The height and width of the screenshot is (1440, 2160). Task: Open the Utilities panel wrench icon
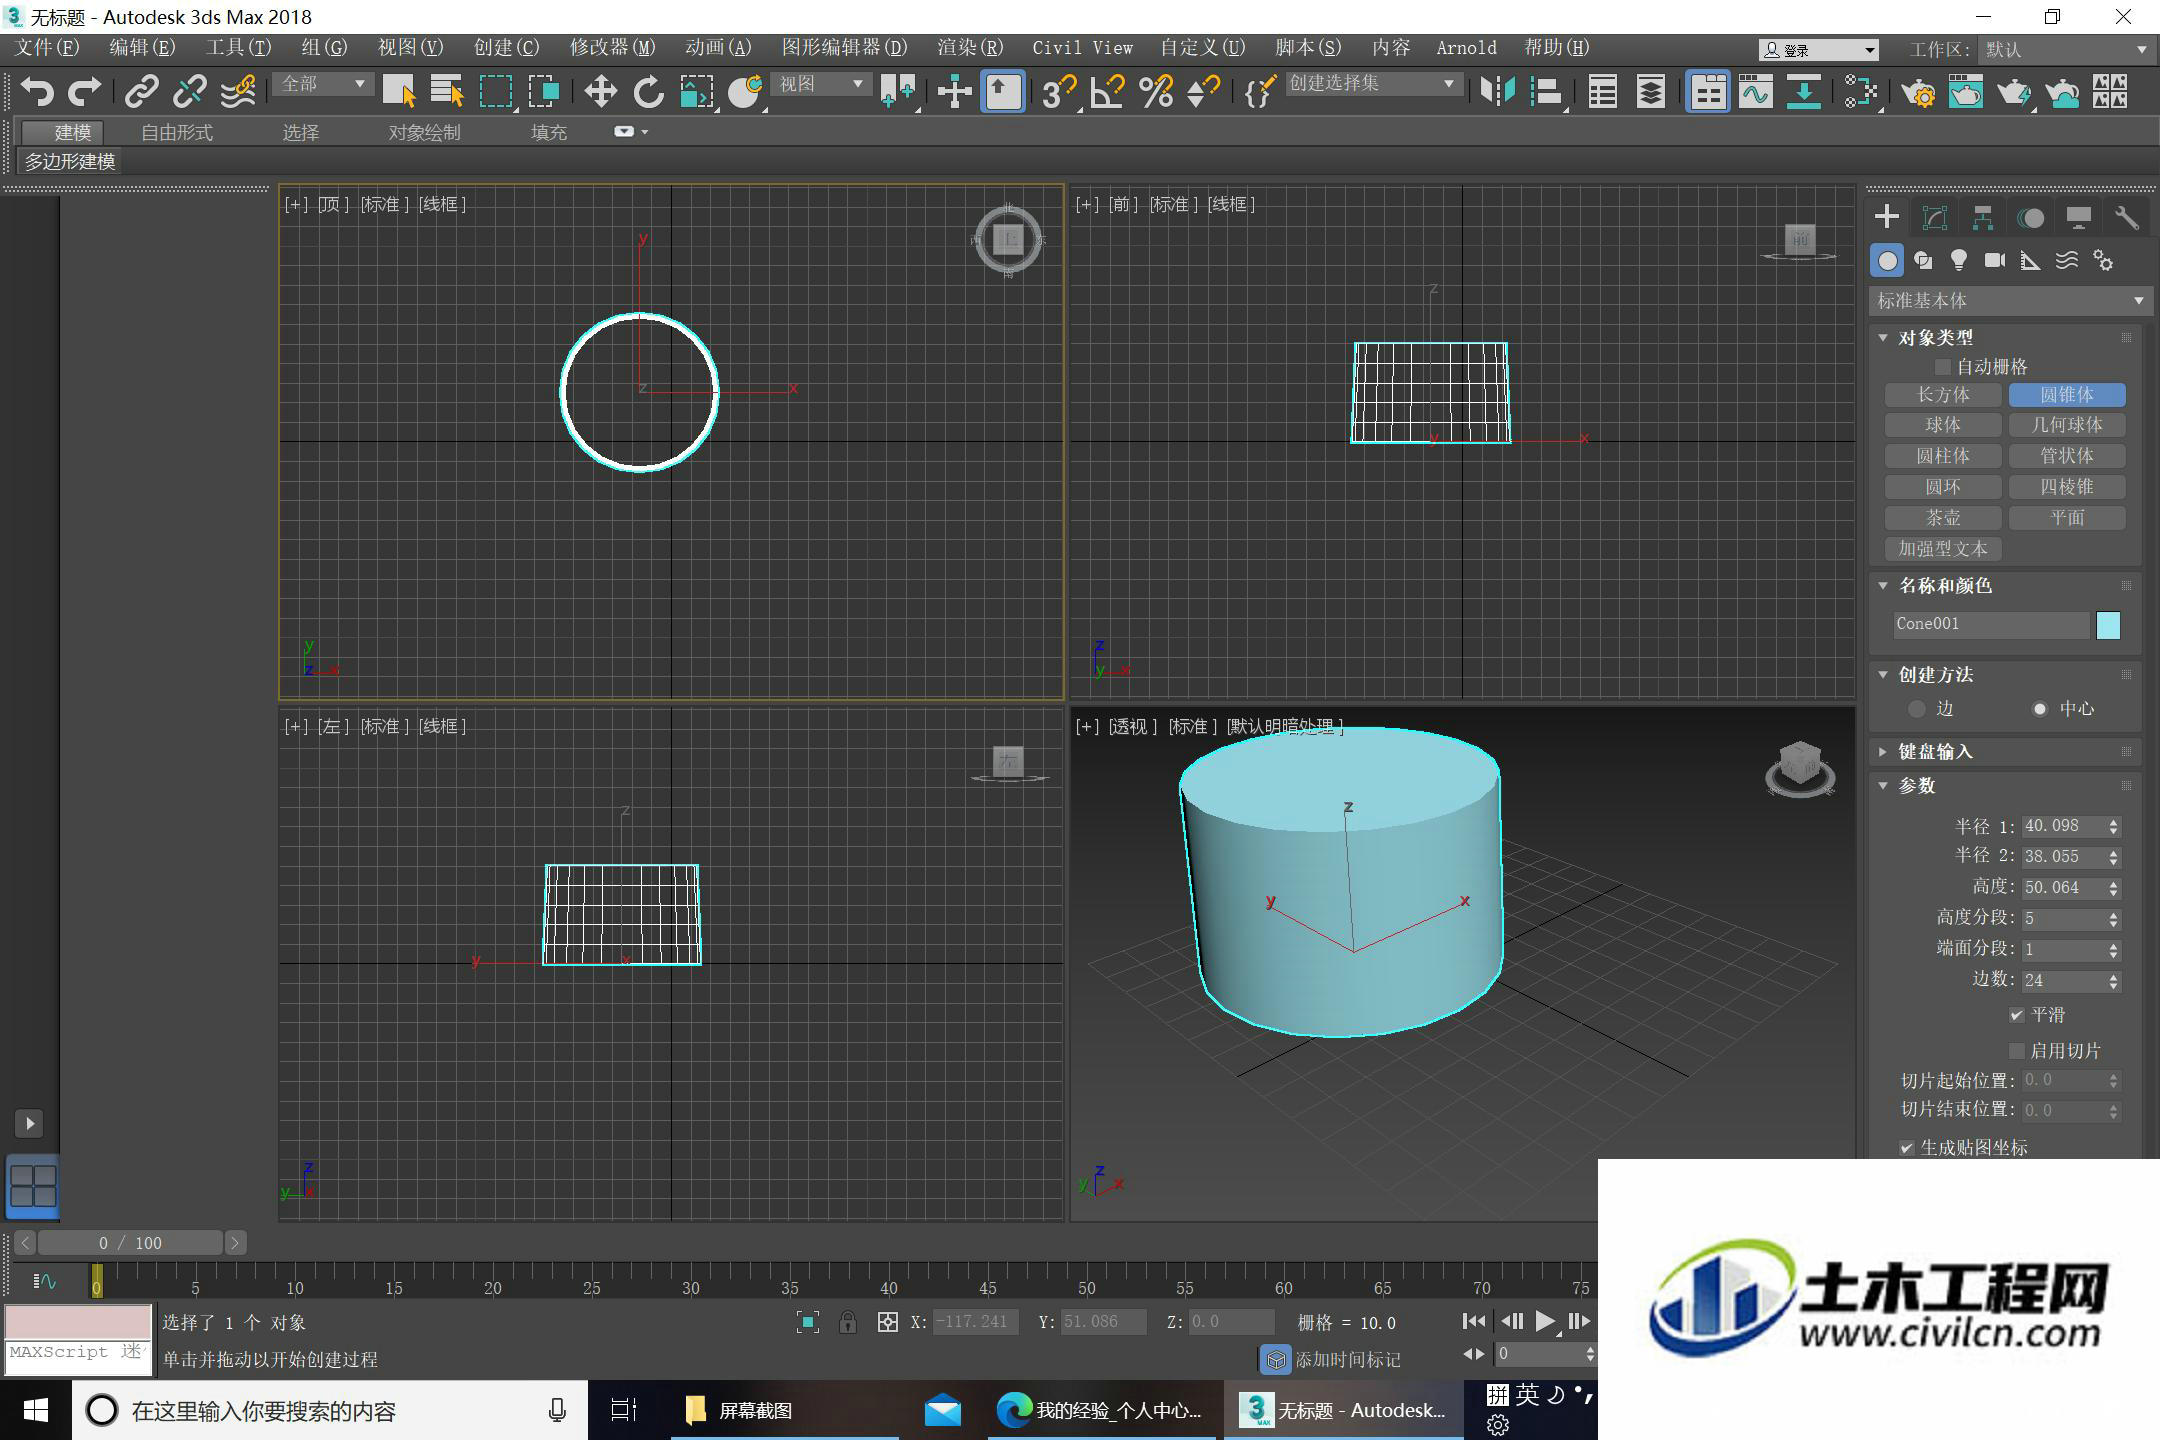[x=2127, y=218]
